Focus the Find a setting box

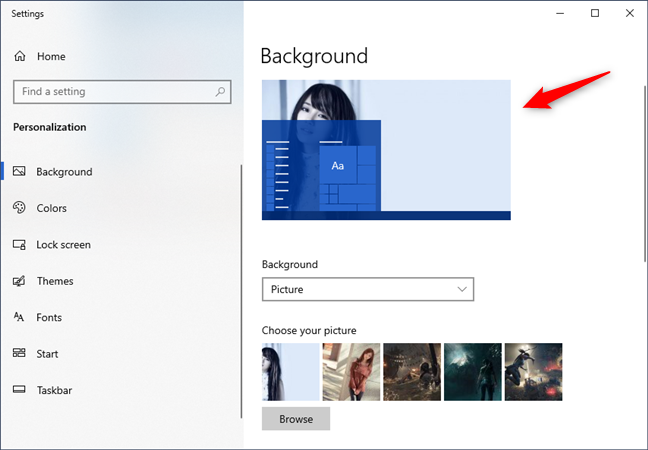(x=122, y=92)
